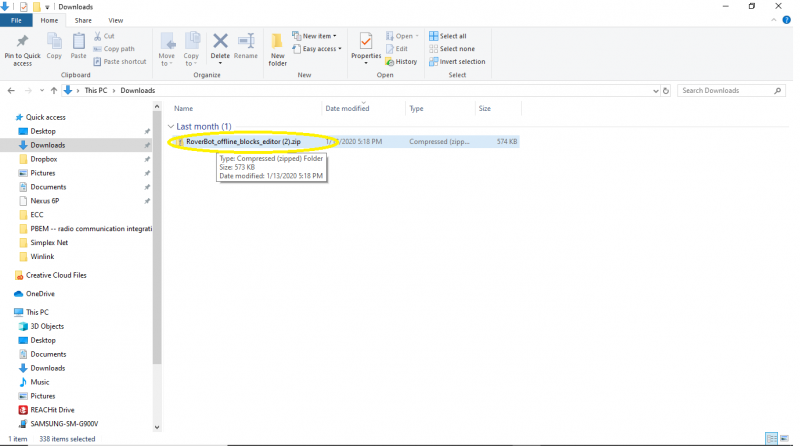
Task: Click the Open command in ribbon
Action: (x=402, y=36)
